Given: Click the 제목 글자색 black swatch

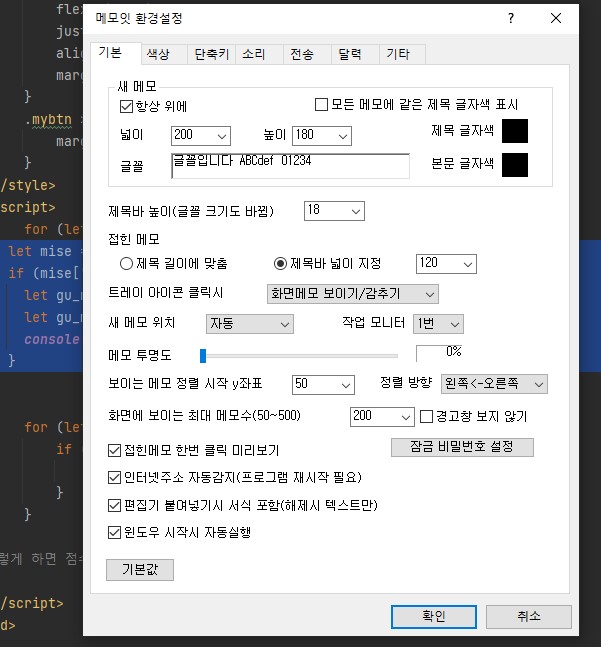Looking at the screenshot, I should click(x=515, y=131).
